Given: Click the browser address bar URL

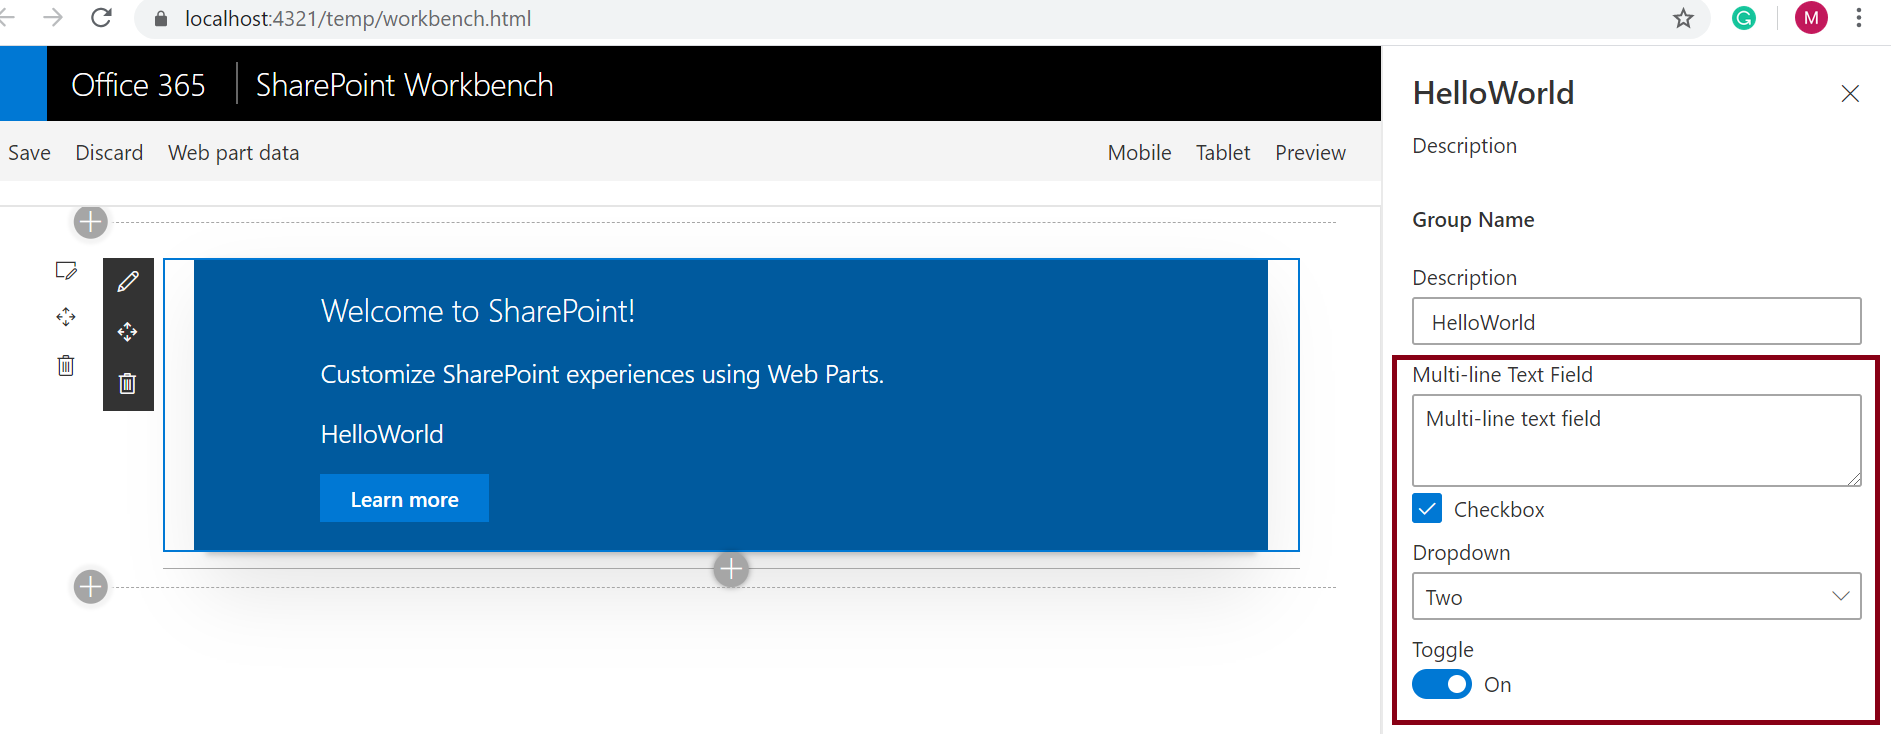Looking at the screenshot, I should pos(357,19).
